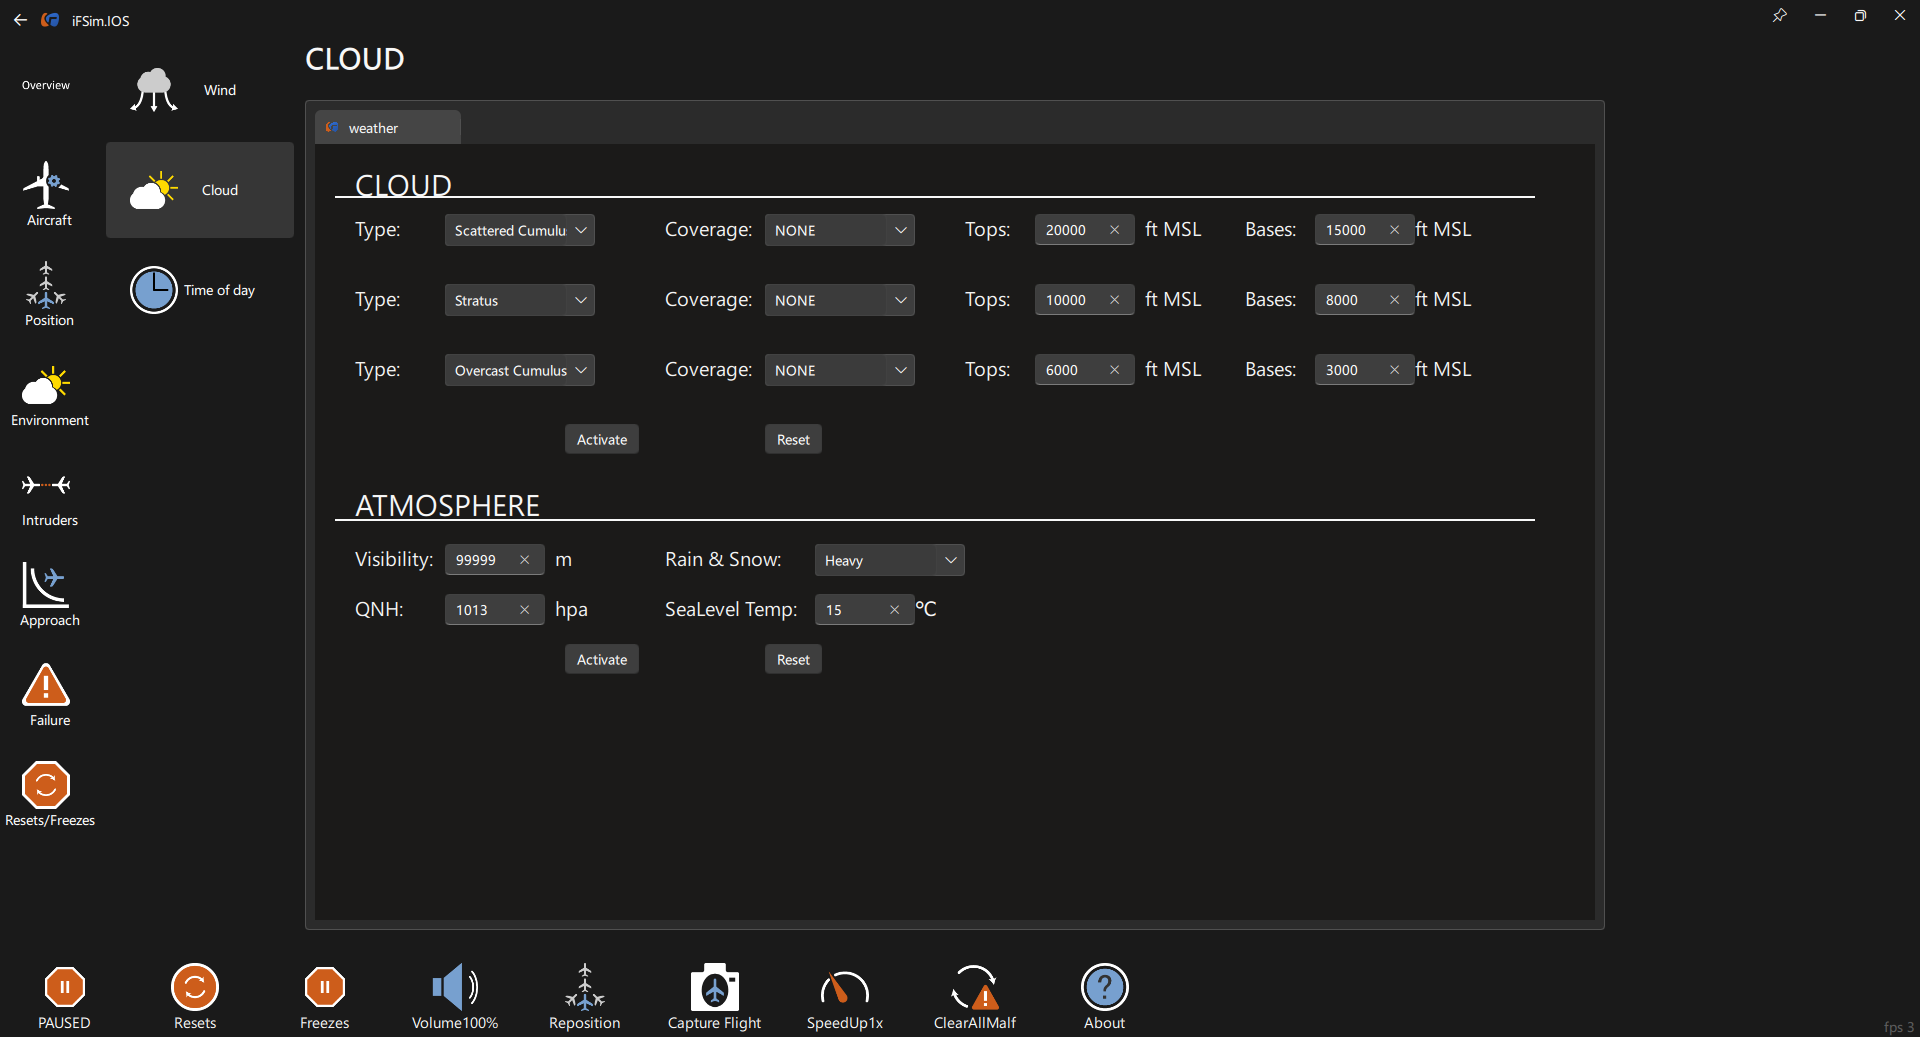Click the Capture Flight camera icon
This screenshot has height=1037, width=1920.
click(x=714, y=990)
